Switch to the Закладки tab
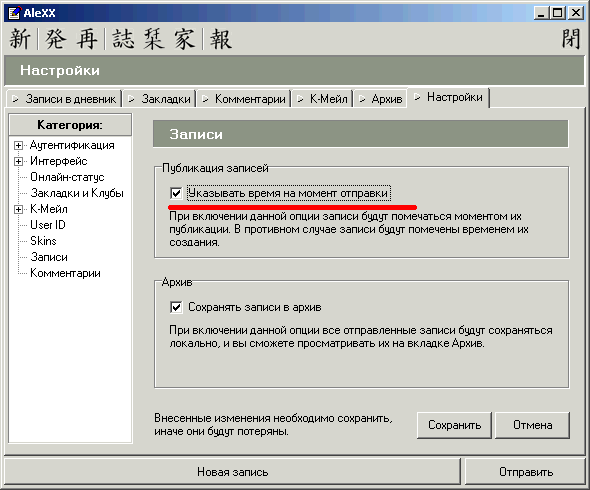Screen dimensions: 590x490 tap(159, 99)
